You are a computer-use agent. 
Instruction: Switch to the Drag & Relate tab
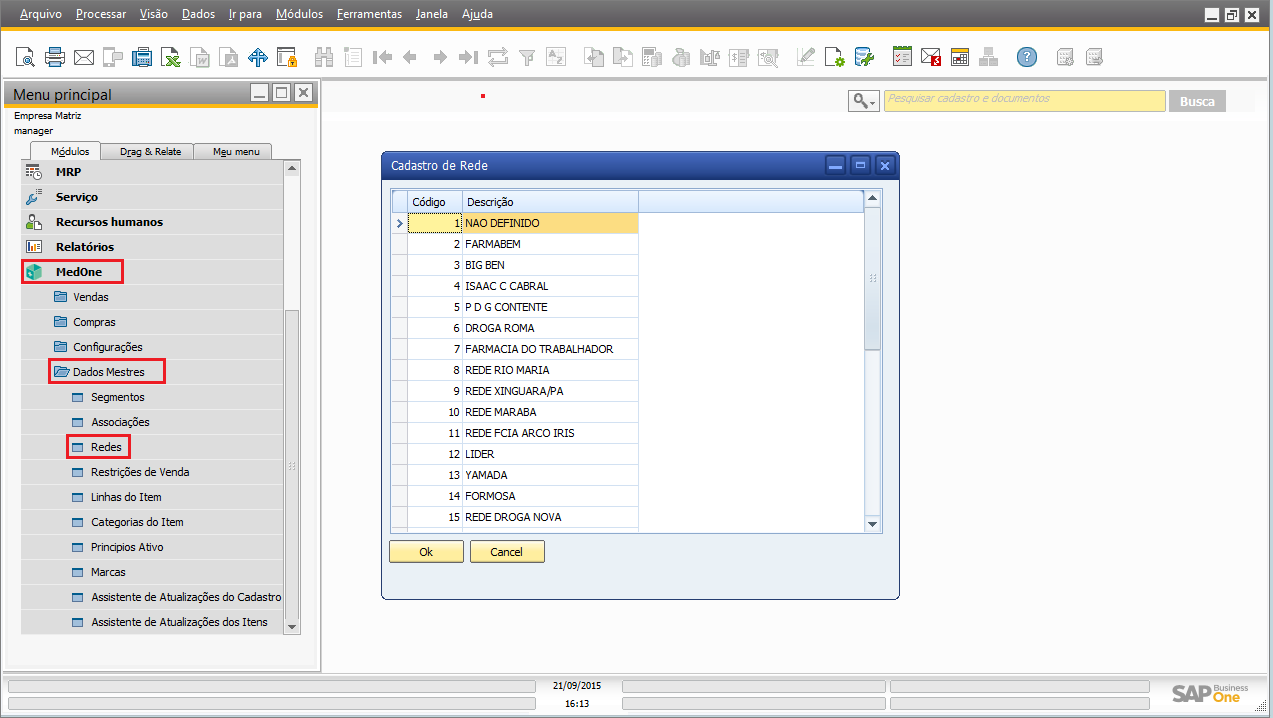click(x=150, y=152)
